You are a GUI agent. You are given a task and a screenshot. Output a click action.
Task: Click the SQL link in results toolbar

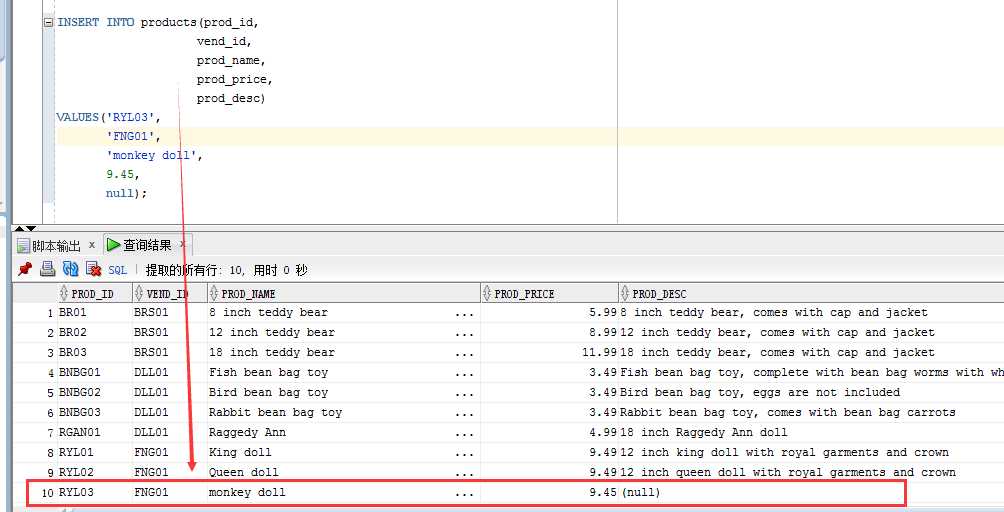tap(117, 270)
